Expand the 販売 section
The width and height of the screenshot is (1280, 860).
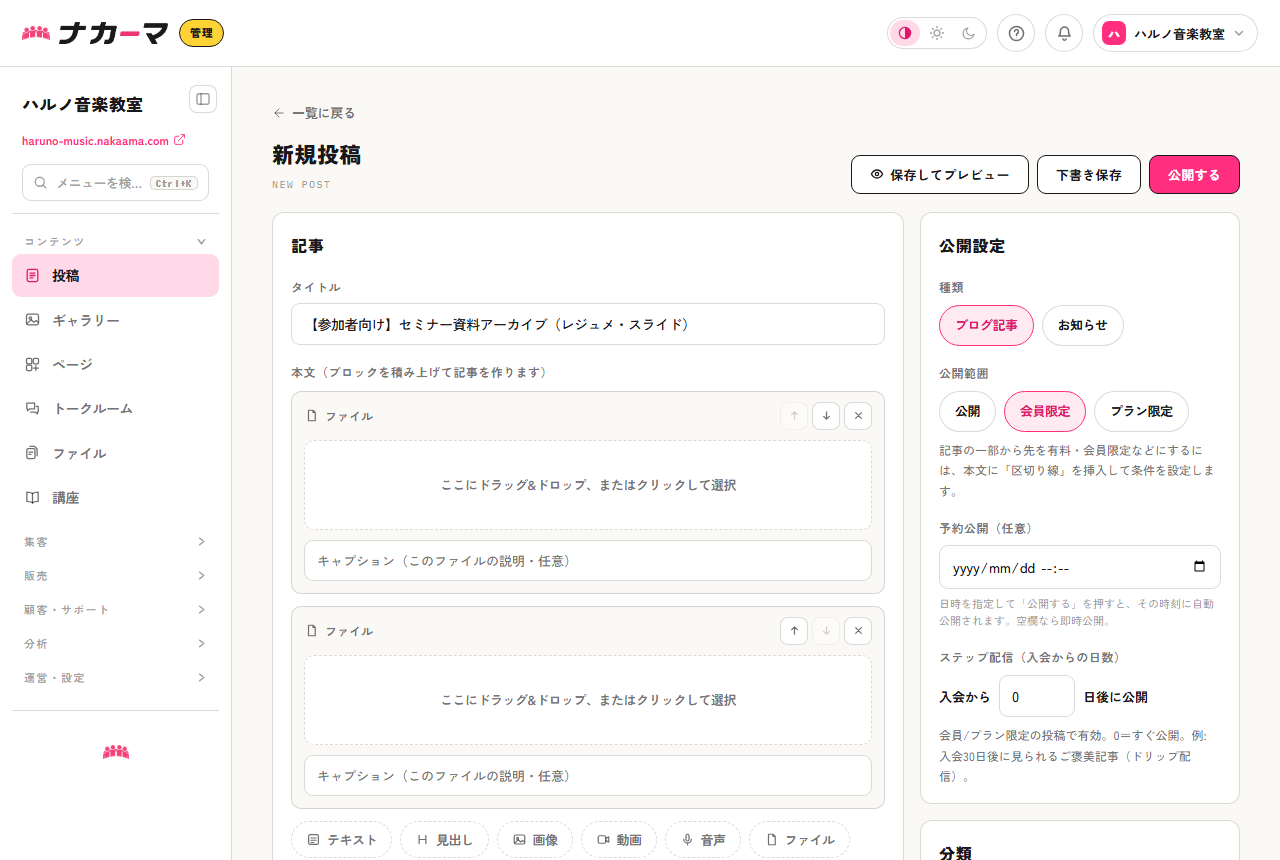click(x=115, y=576)
